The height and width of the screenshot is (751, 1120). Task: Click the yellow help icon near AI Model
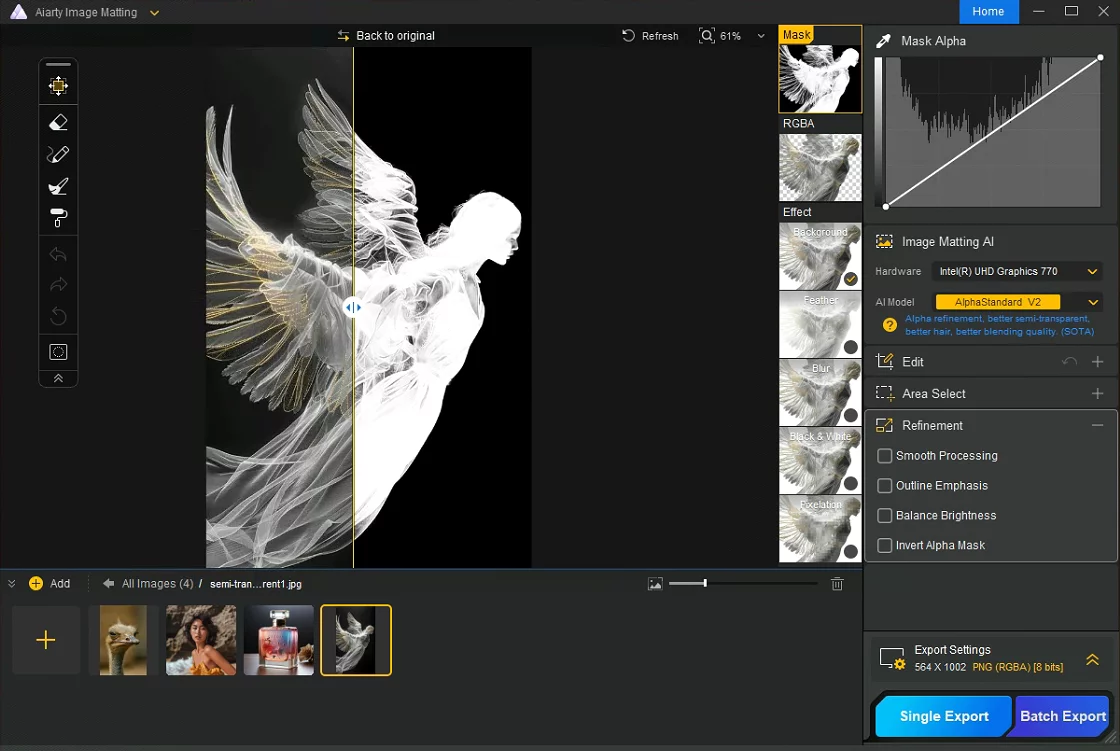coord(889,325)
